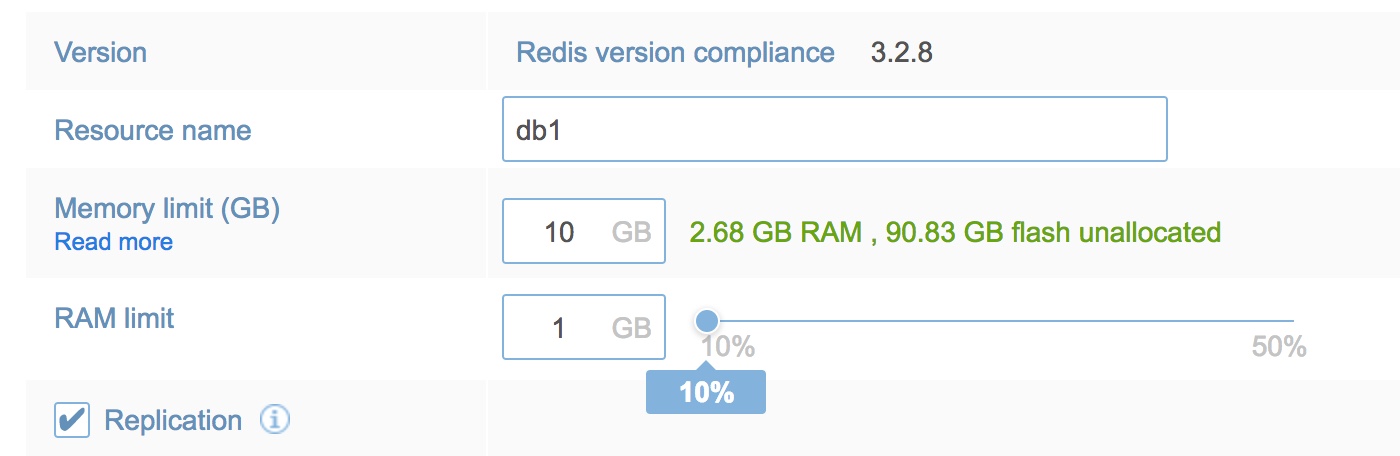Click the info icon beside Replication
1400x456 pixels.
(x=275, y=421)
